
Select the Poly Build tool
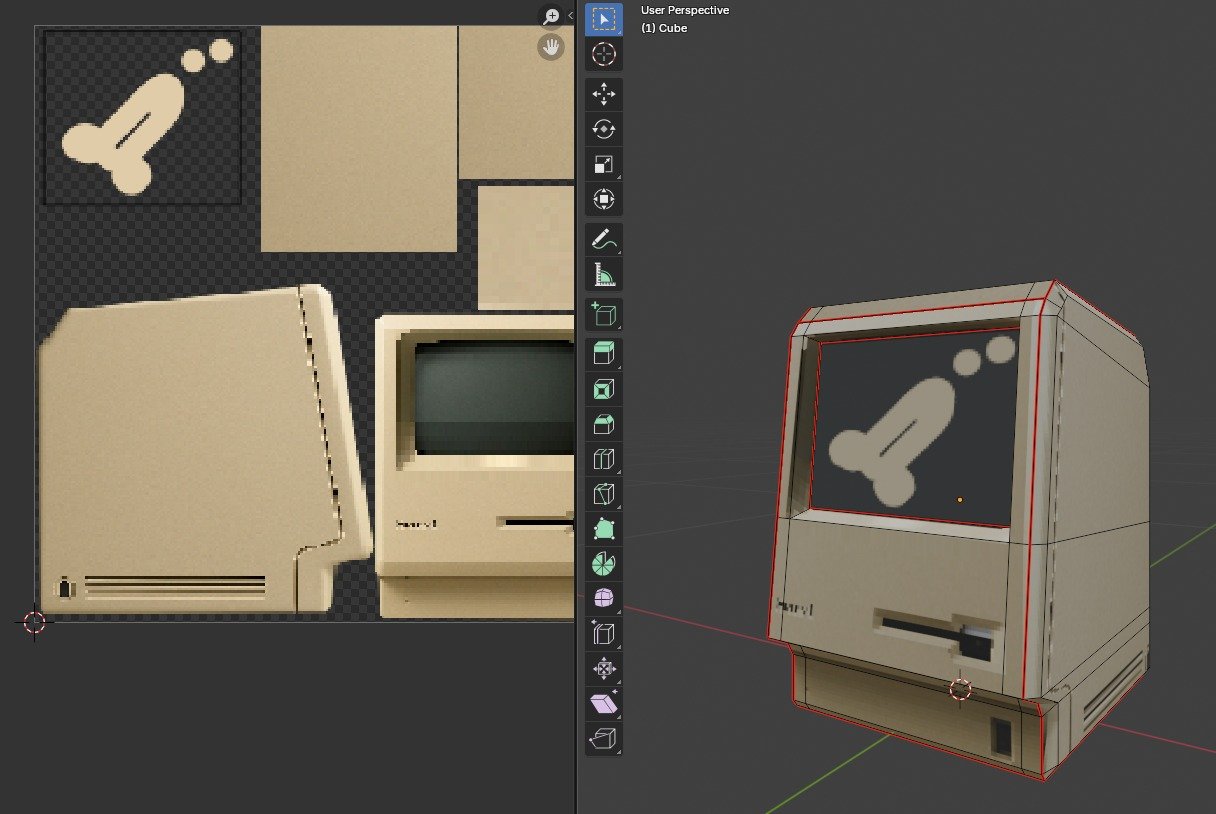pos(604,530)
